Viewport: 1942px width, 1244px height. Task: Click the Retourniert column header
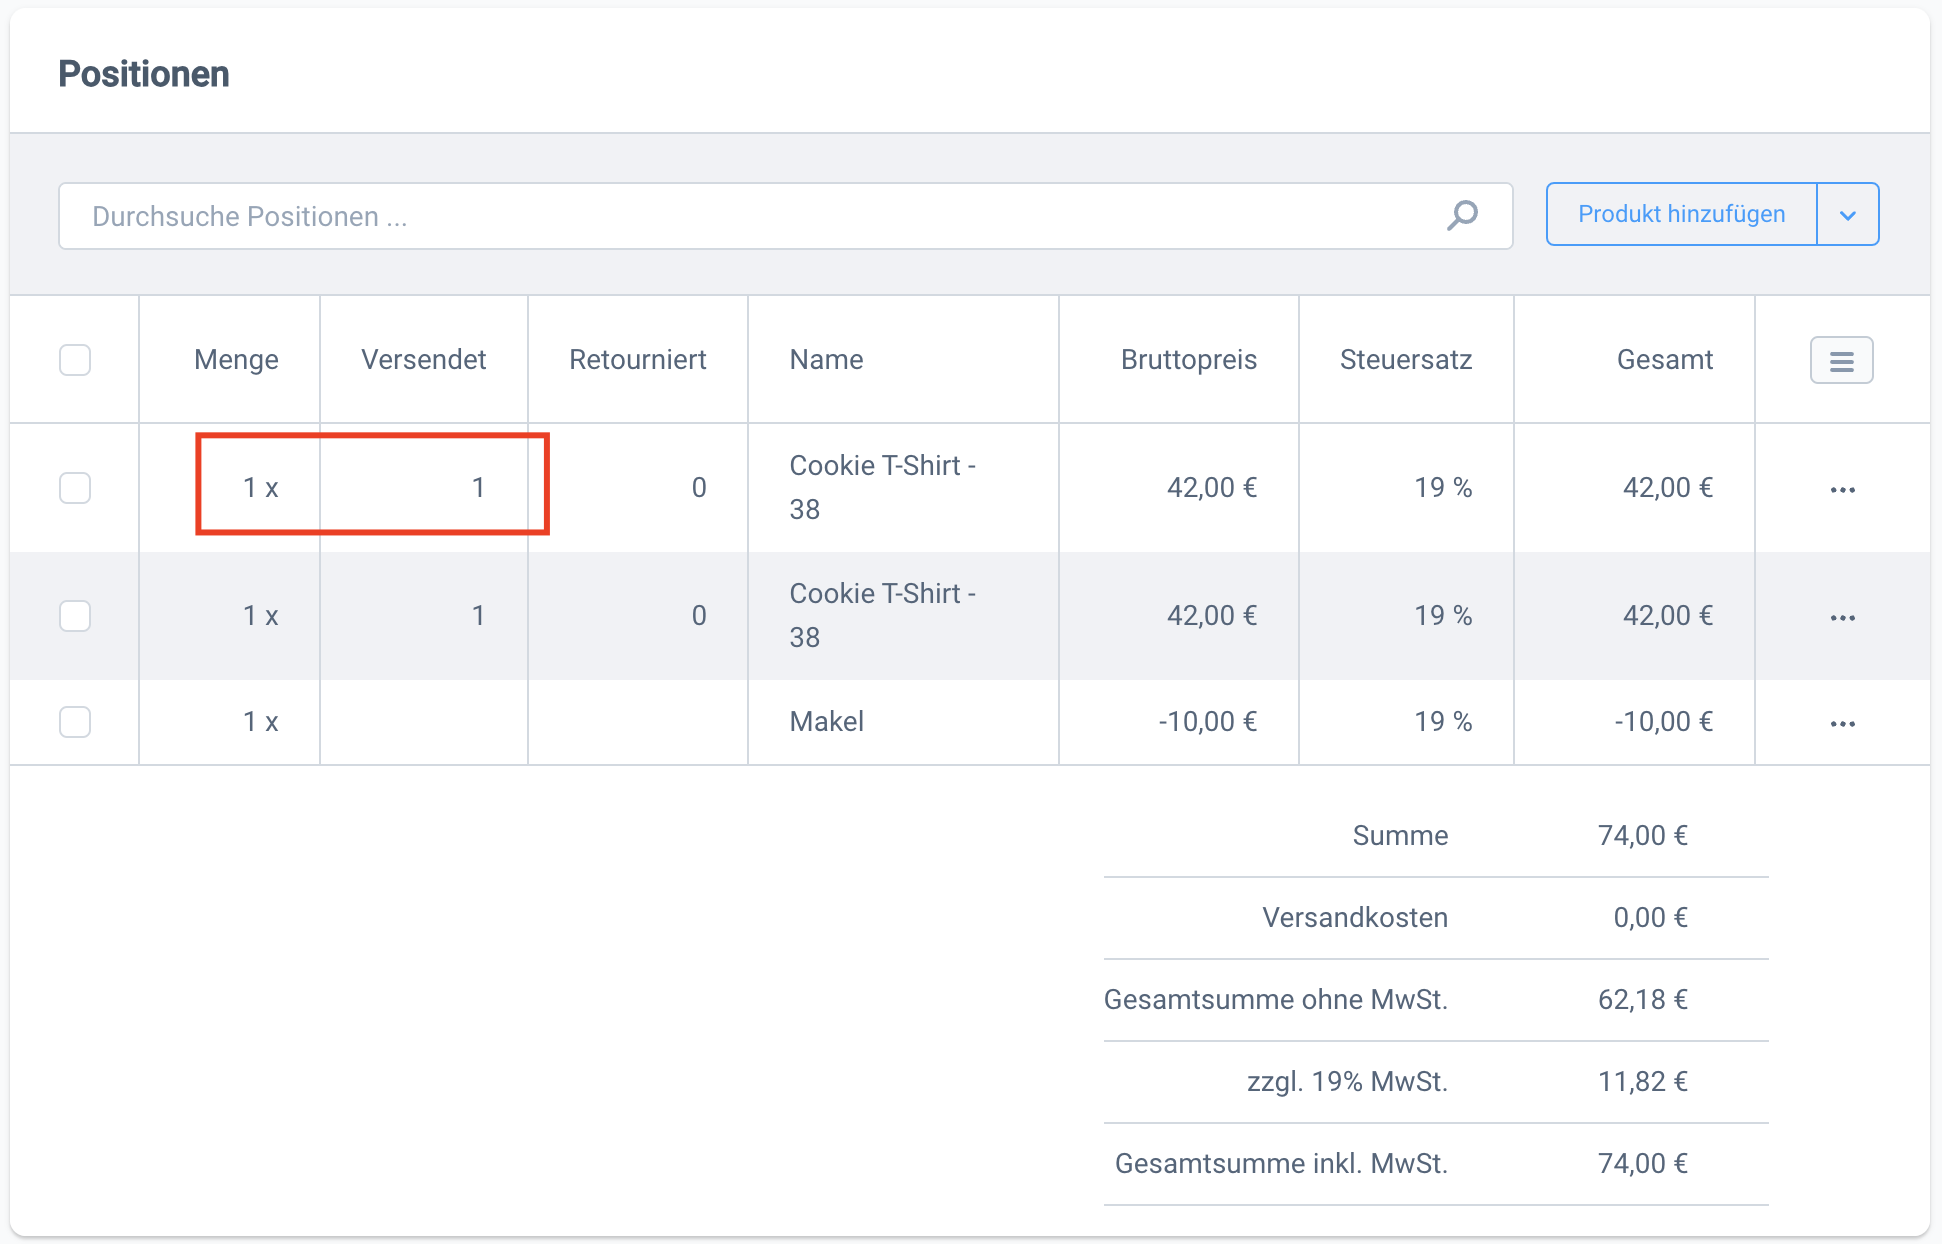point(637,360)
